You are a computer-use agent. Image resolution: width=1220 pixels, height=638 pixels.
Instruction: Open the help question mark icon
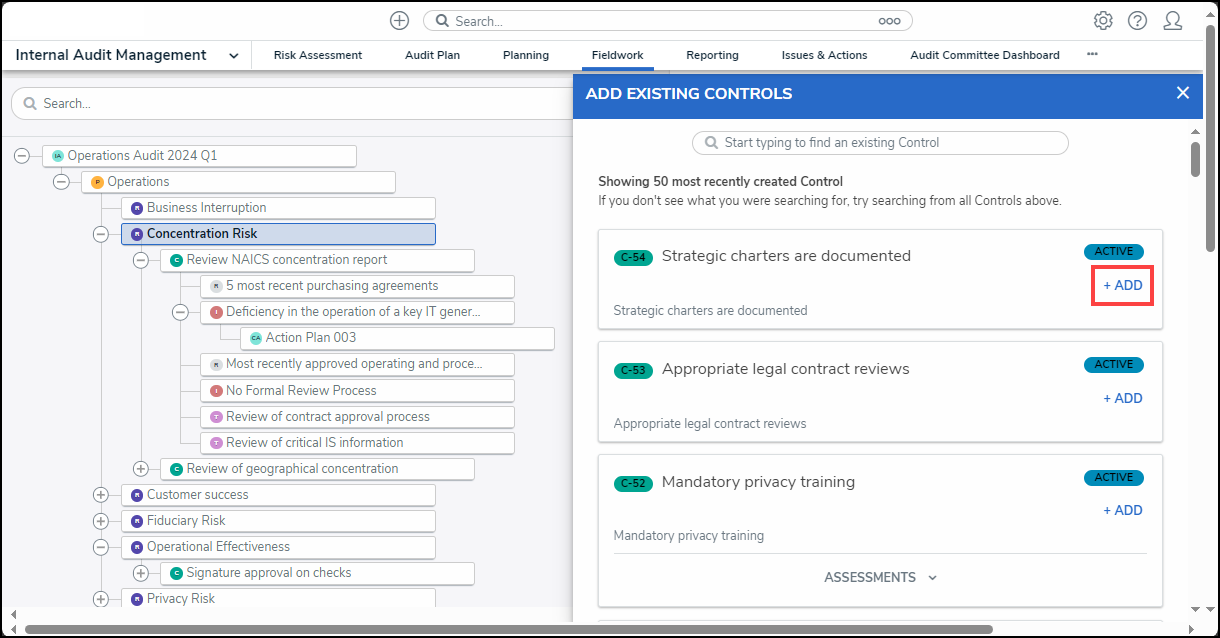pos(1137,21)
